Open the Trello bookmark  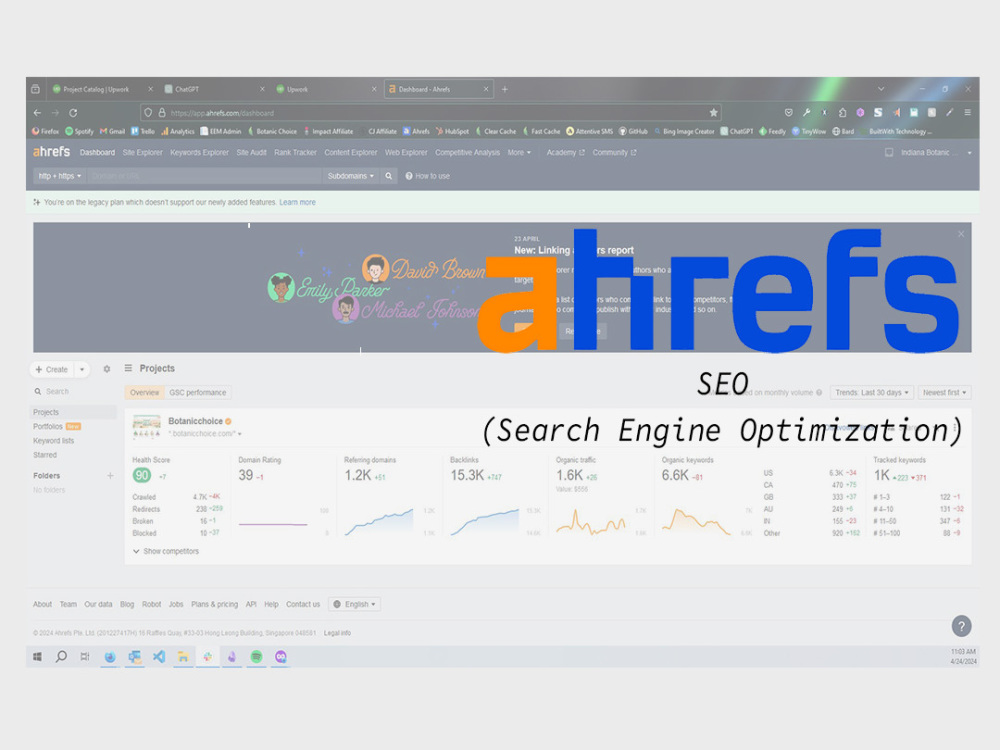coord(143,131)
